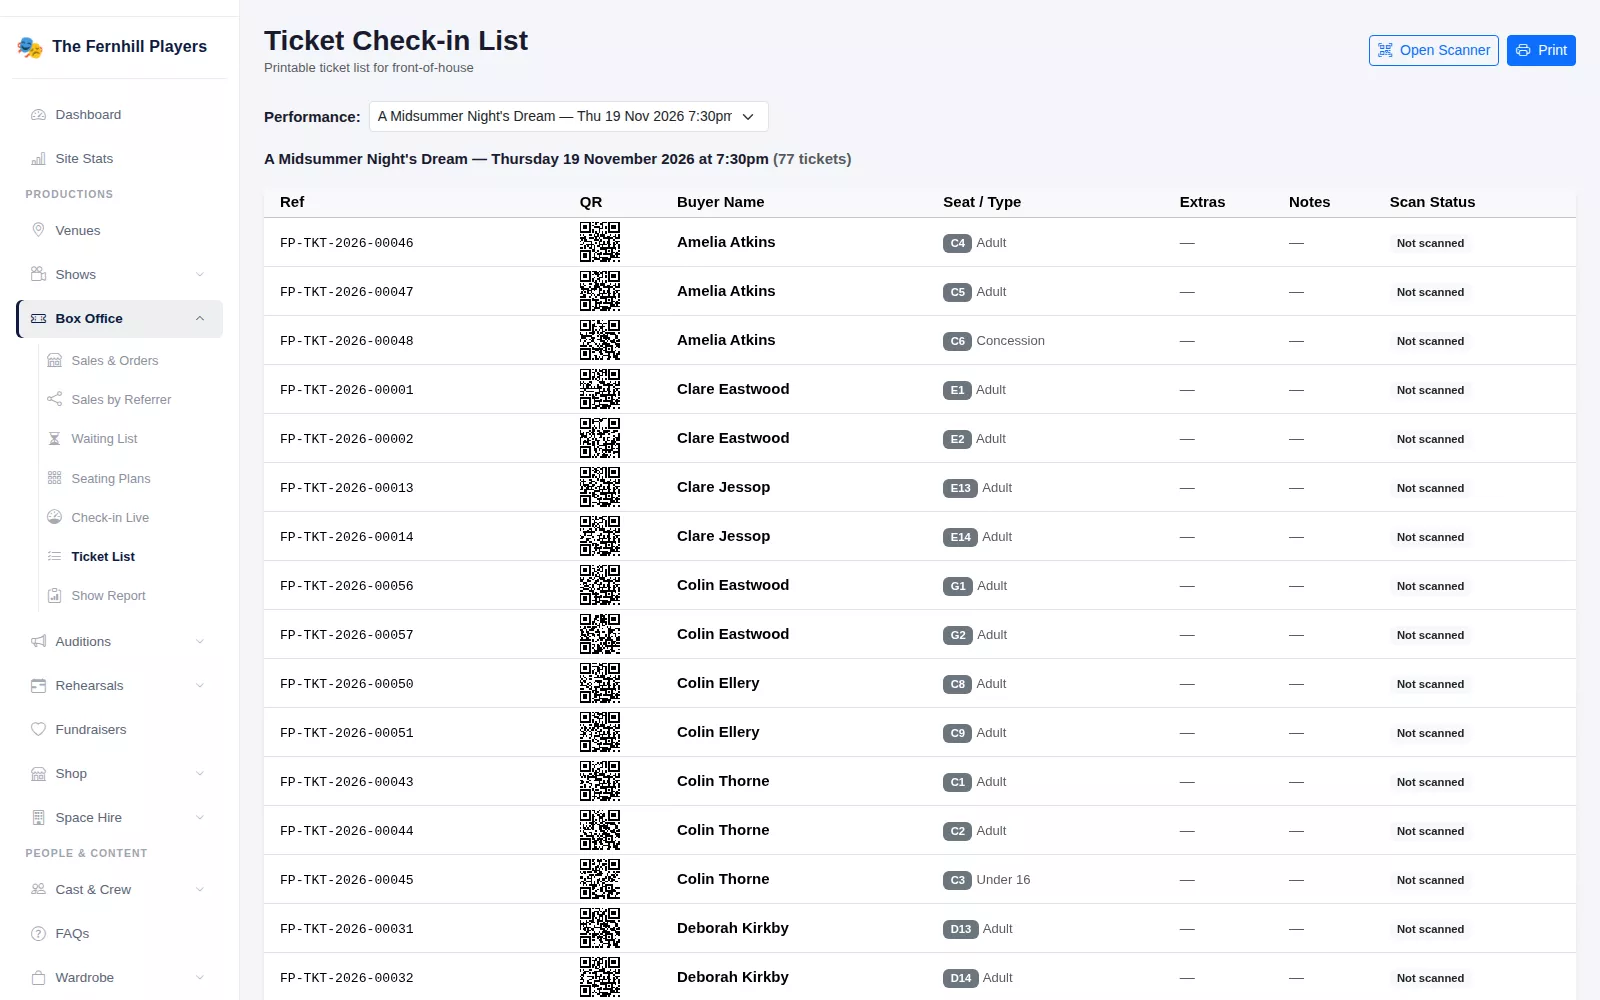1600x1000 pixels.
Task: Expand the Space Hire menu section
Action: tap(200, 818)
